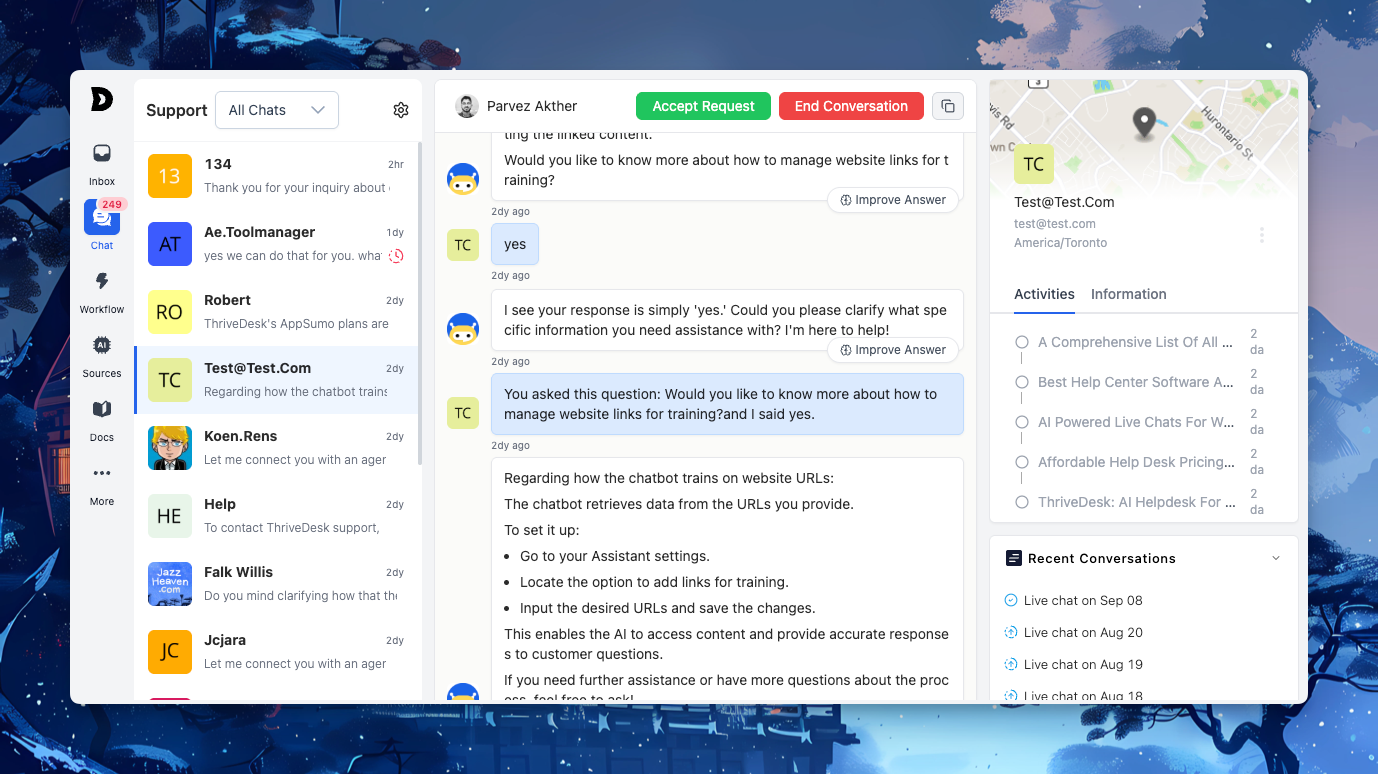The height and width of the screenshot is (774, 1378).
Task: Open the Workflow lightning icon
Action: pyautogui.click(x=101, y=282)
